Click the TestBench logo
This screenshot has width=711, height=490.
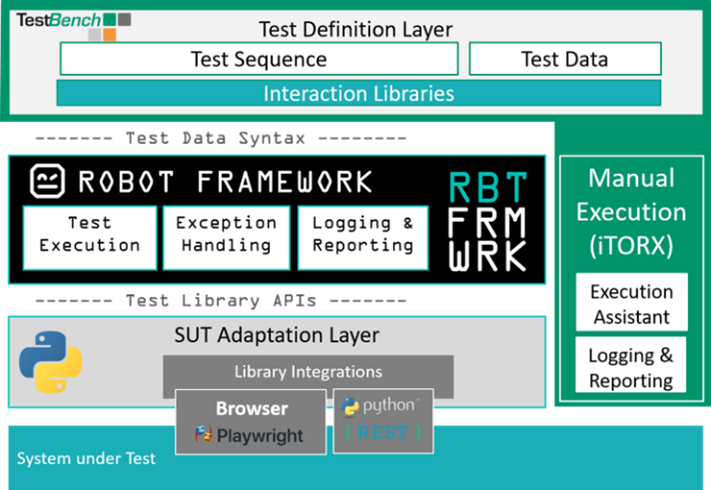pos(74,26)
